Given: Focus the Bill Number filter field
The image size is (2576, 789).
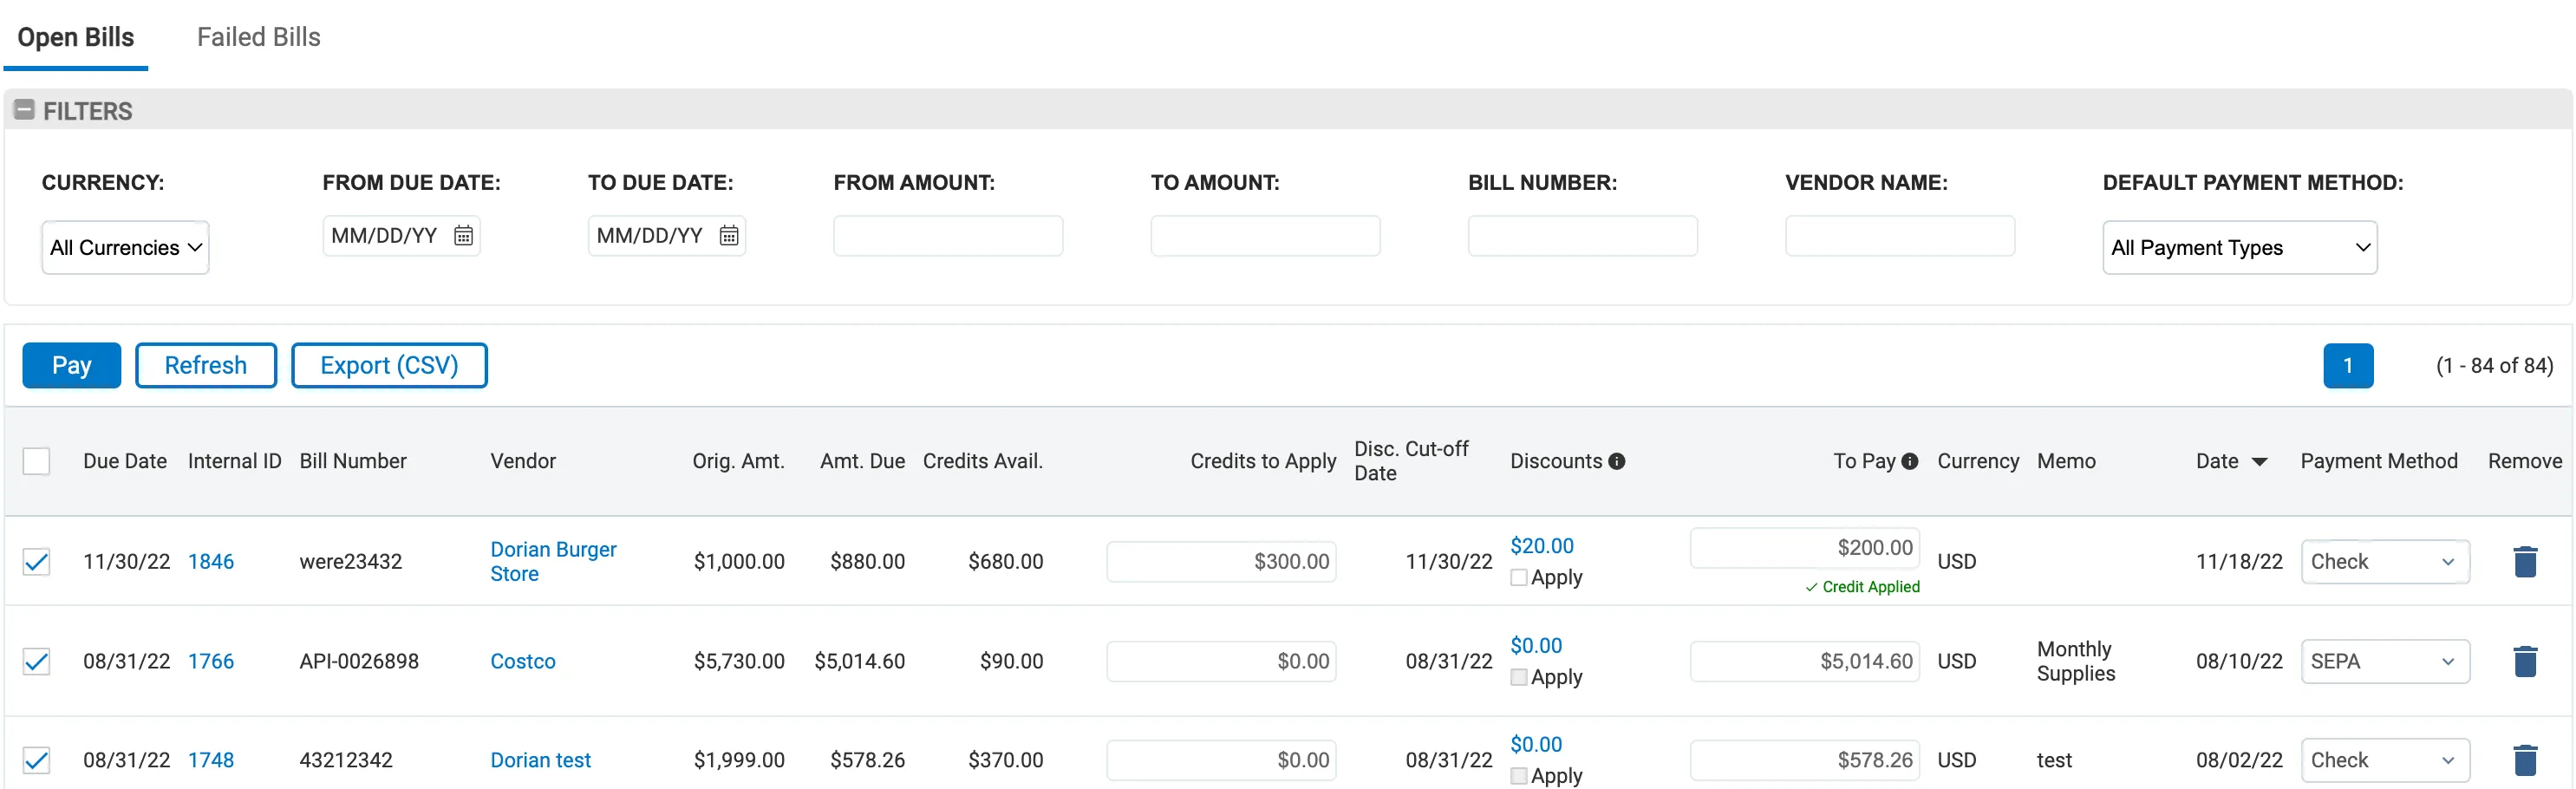Looking at the screenshot, I should (x=1582, y=235).
